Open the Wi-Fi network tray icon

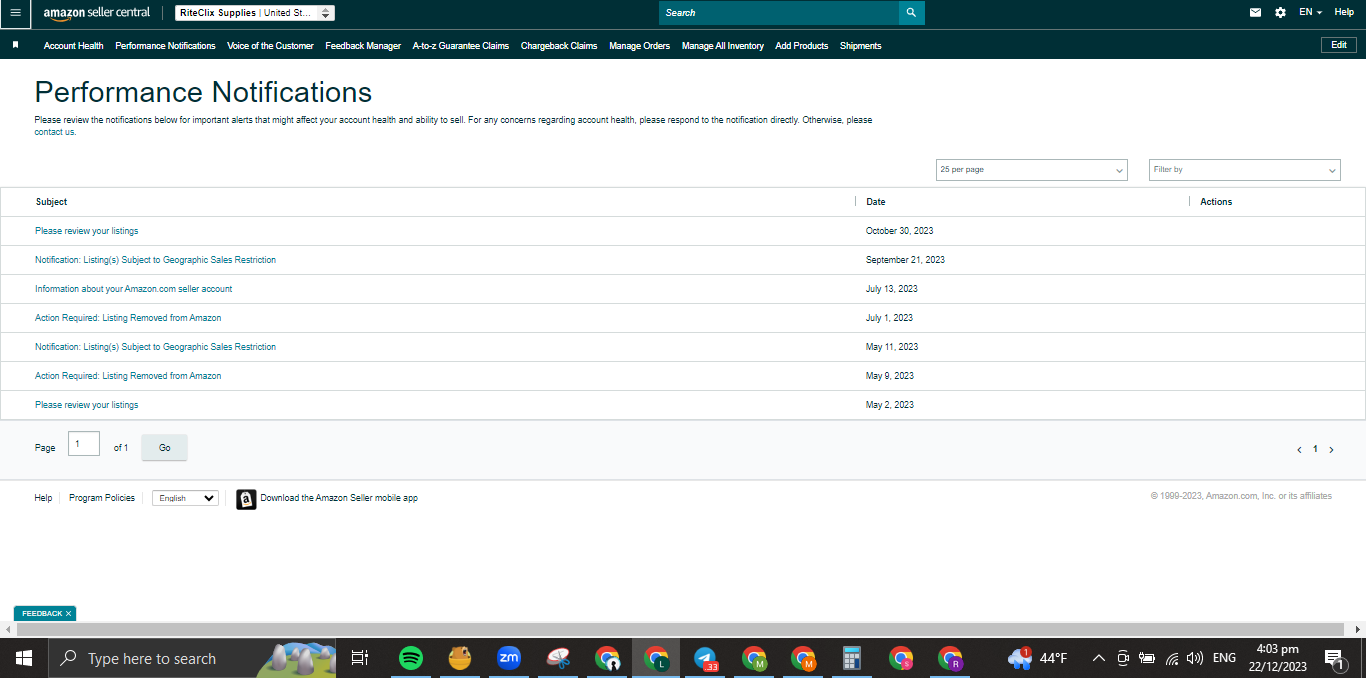pos(1172,658)
